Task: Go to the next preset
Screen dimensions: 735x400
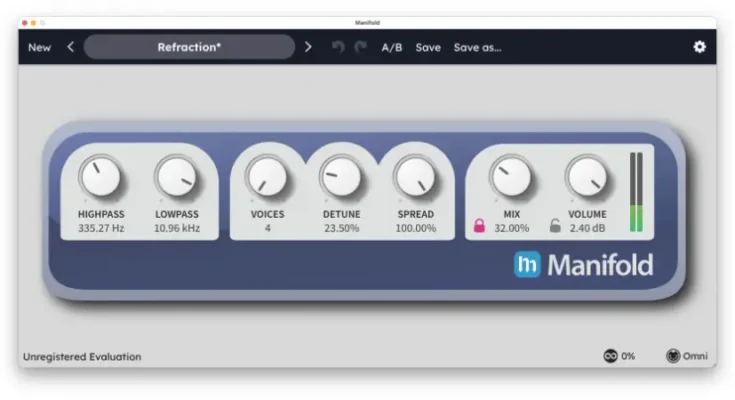Action: [x=308, y=47]
